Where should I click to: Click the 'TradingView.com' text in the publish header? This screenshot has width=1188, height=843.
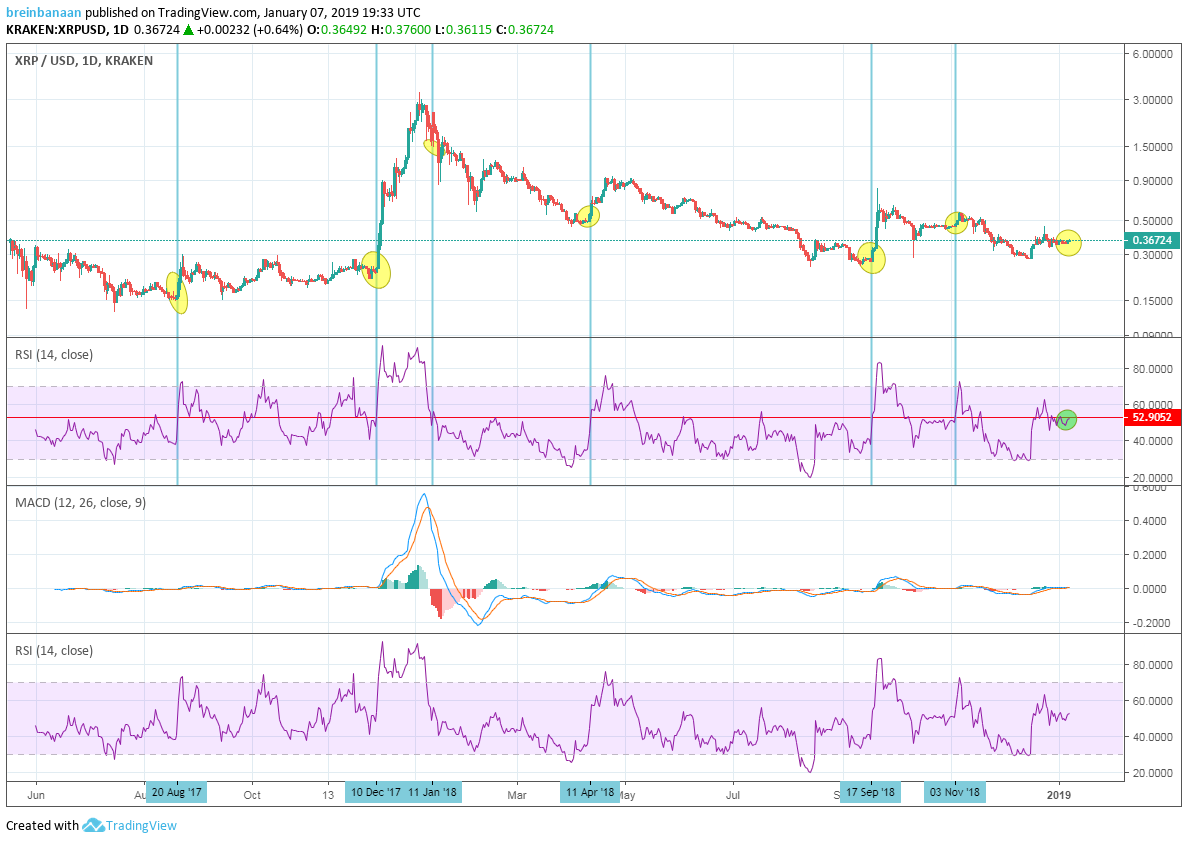206,13
